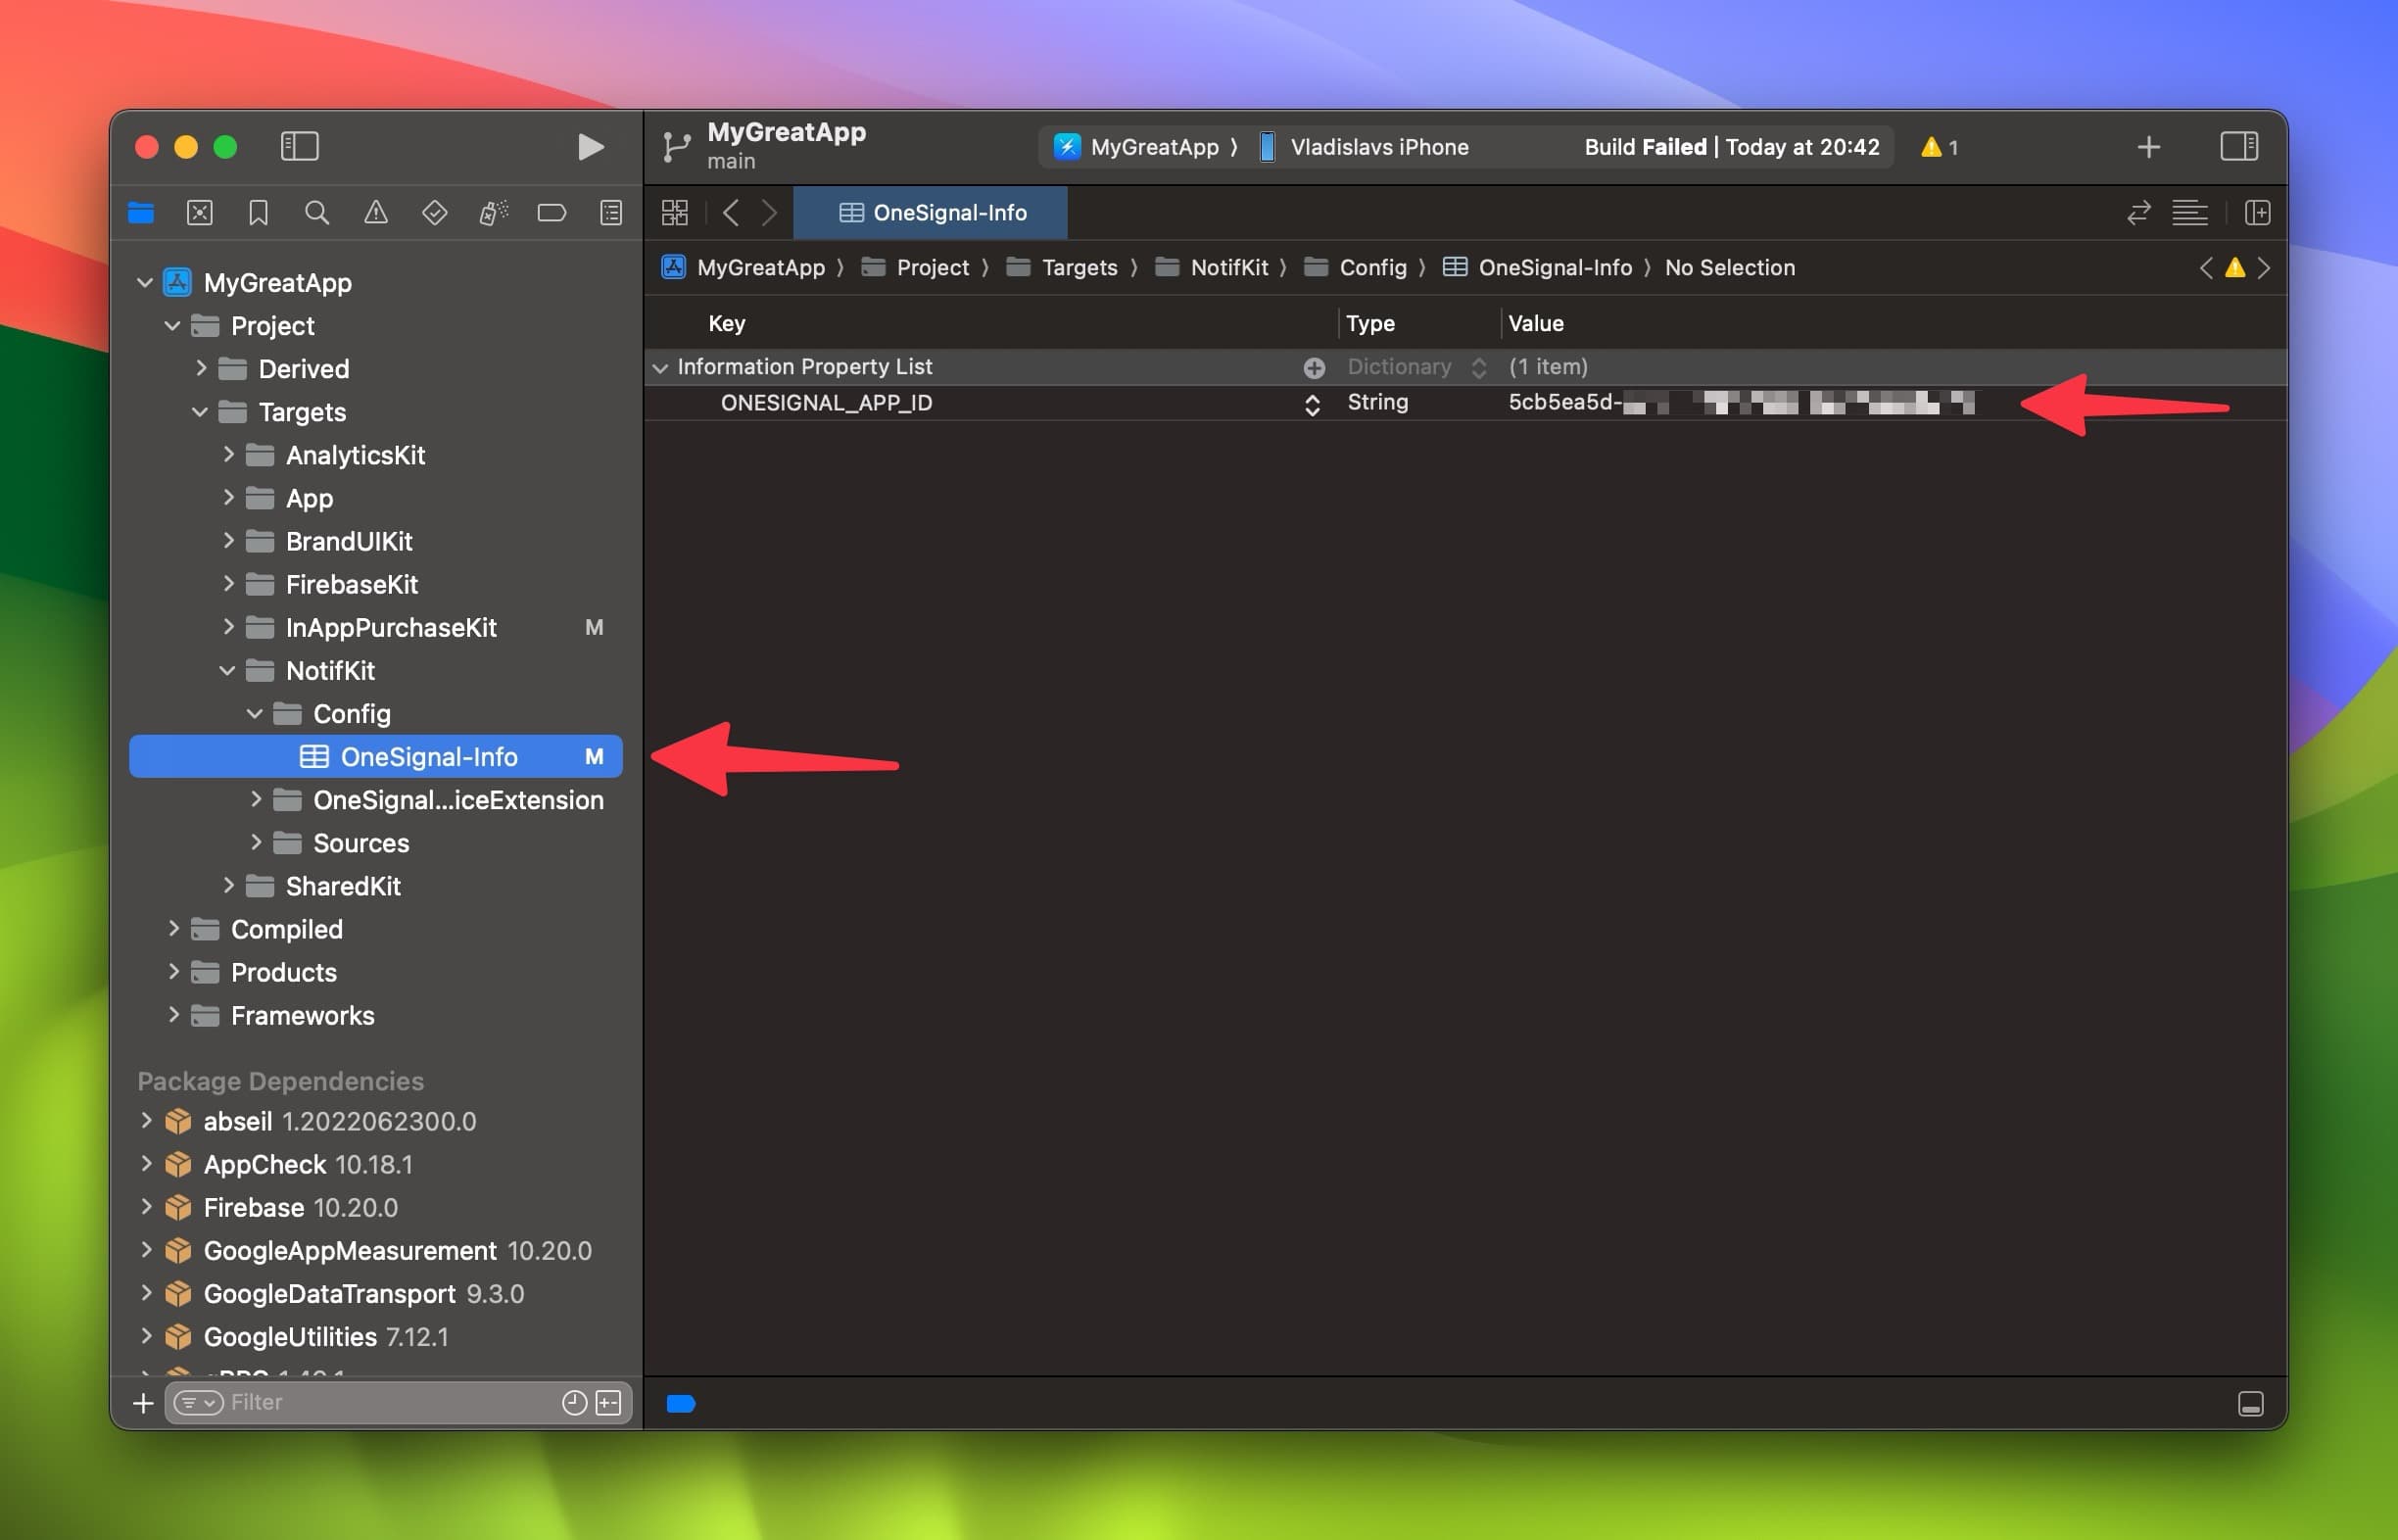Open source control branch icon

[676, 147]
